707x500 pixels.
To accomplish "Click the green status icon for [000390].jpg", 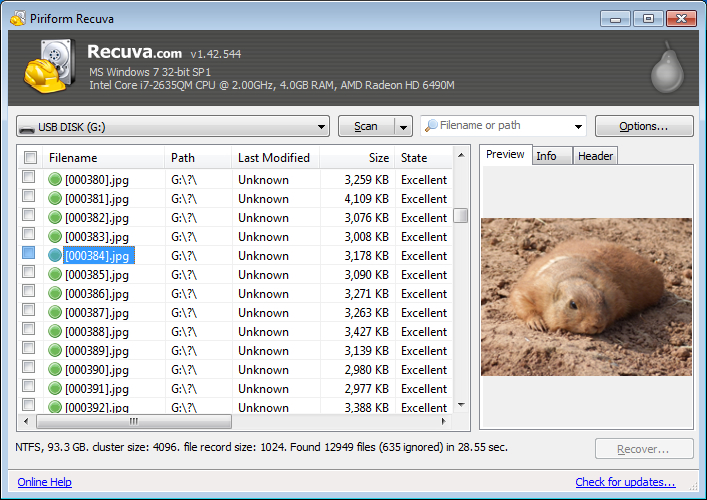I will (x=55, y=370).
